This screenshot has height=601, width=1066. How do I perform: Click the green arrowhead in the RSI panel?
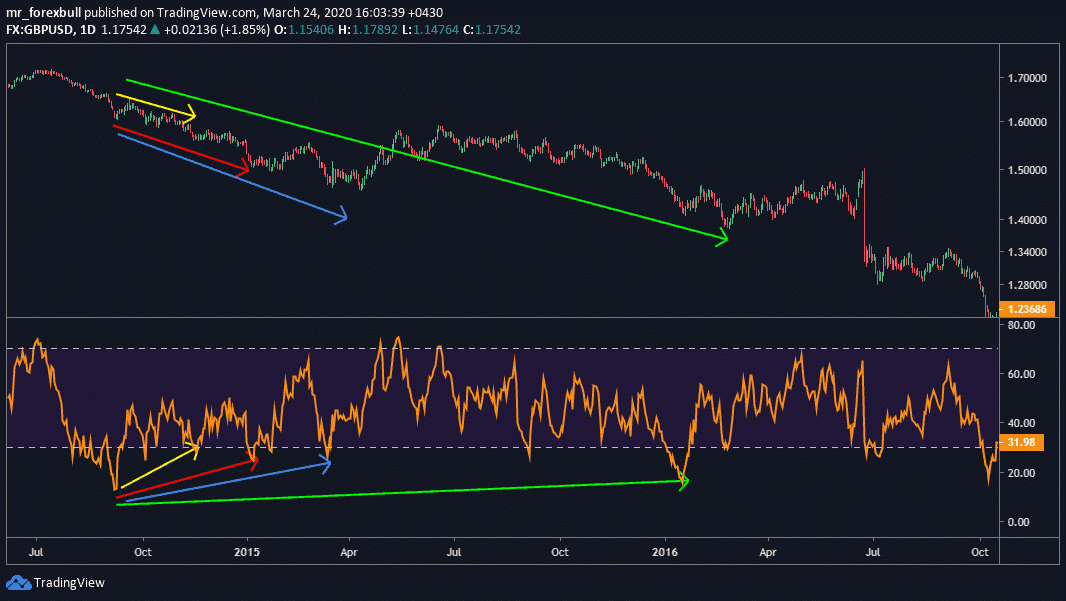(x=683, y=481)
